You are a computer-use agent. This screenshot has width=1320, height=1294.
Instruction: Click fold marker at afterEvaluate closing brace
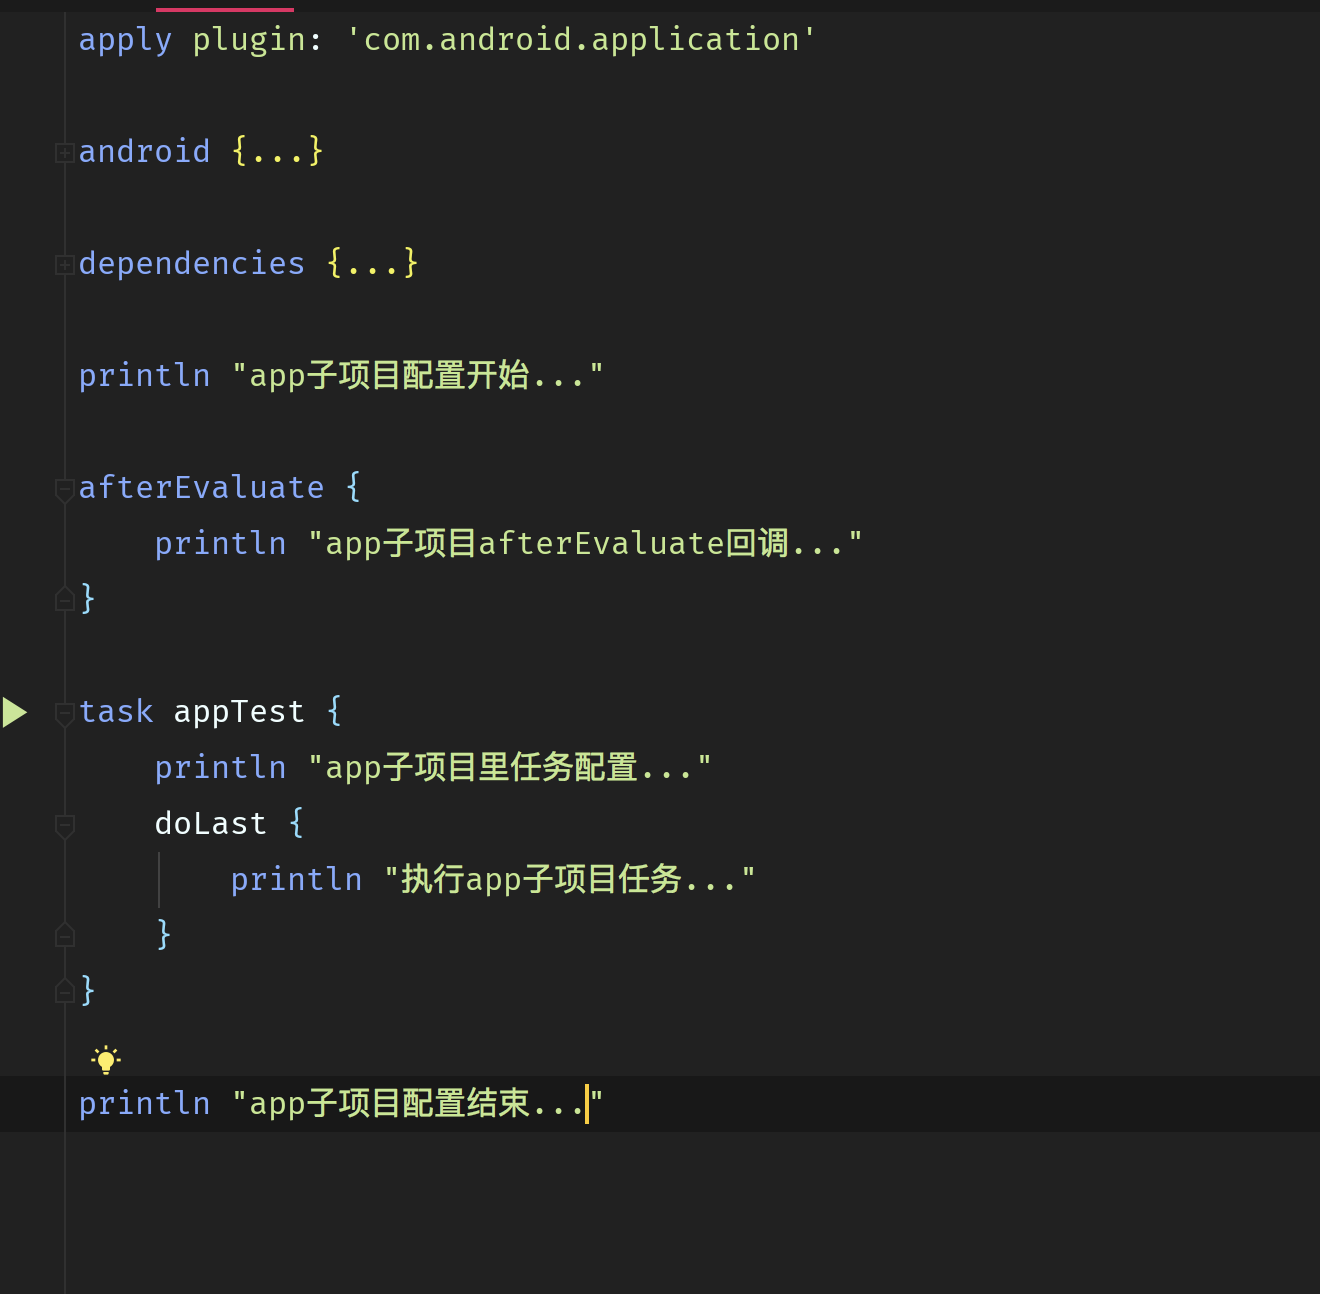pos(64,599)
